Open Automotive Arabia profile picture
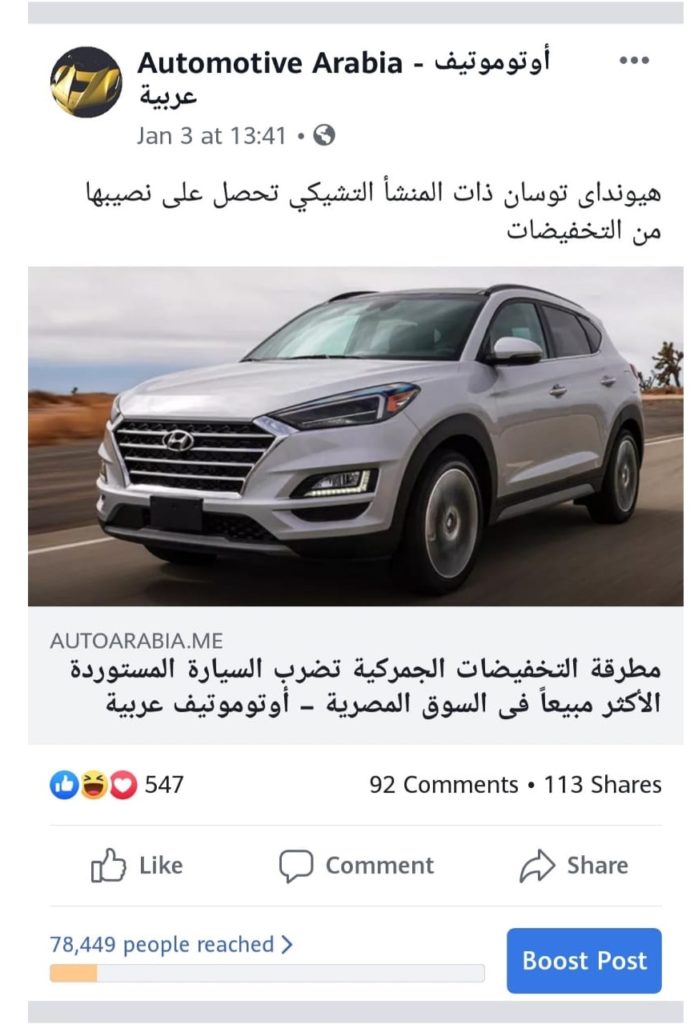This screenshot has height=1024, width=694. (x=86, y=82)
